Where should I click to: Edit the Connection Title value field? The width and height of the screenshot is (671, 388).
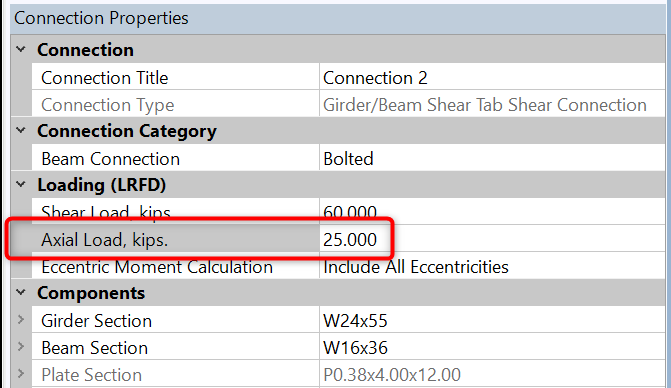pos(492,77)
